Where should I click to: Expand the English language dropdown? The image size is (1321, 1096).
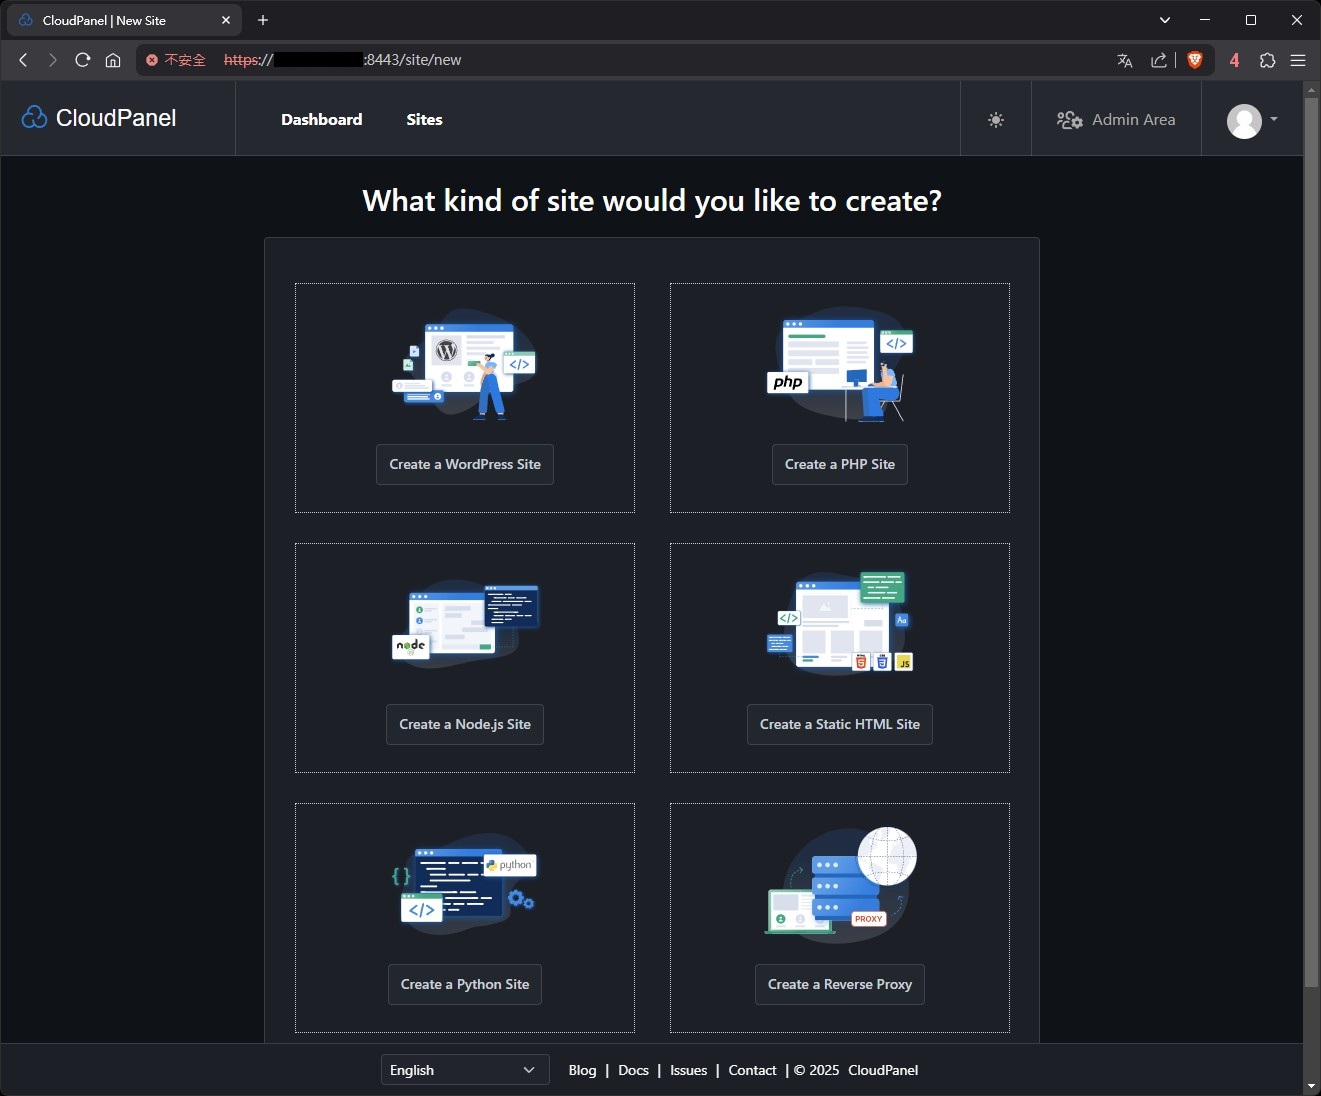[x=465, y=1070]
